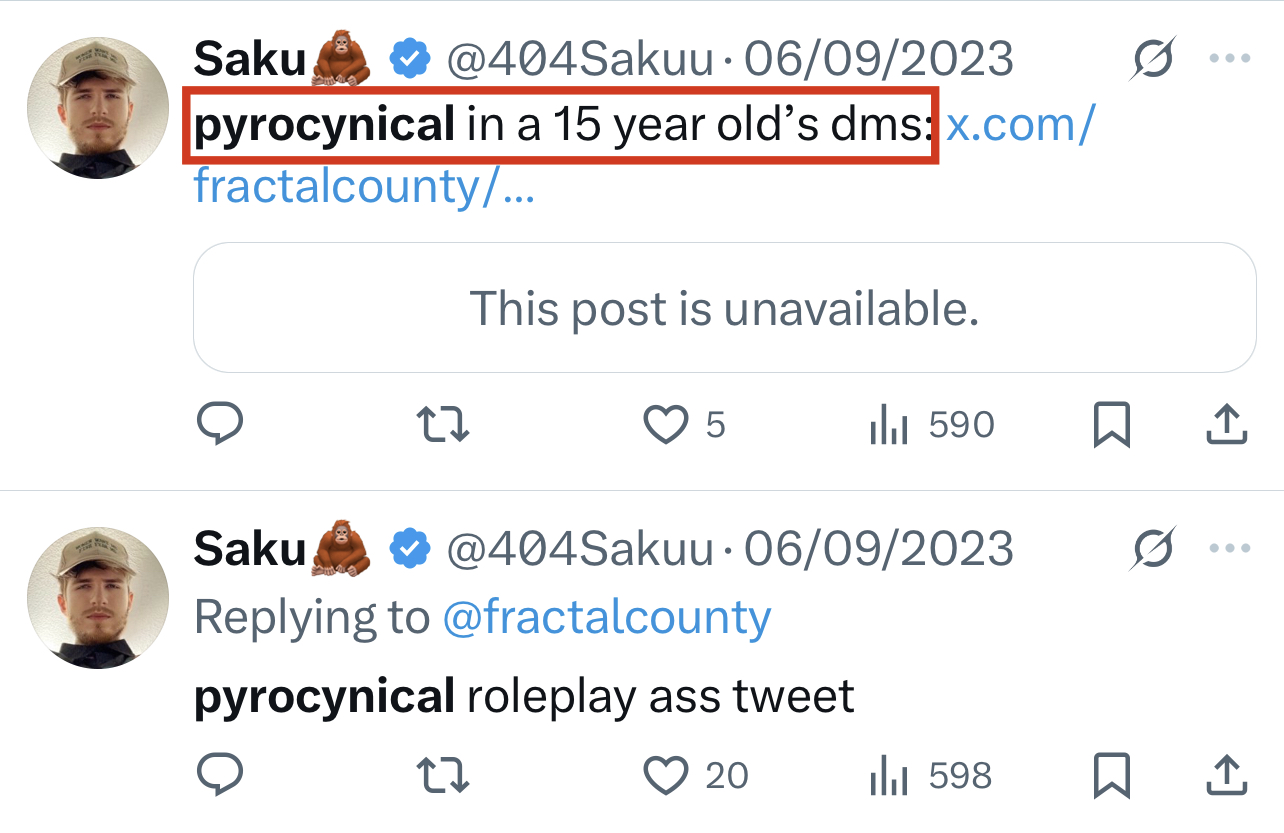
Task: Like the first post with 5 likes
Action: click(666, 425)
